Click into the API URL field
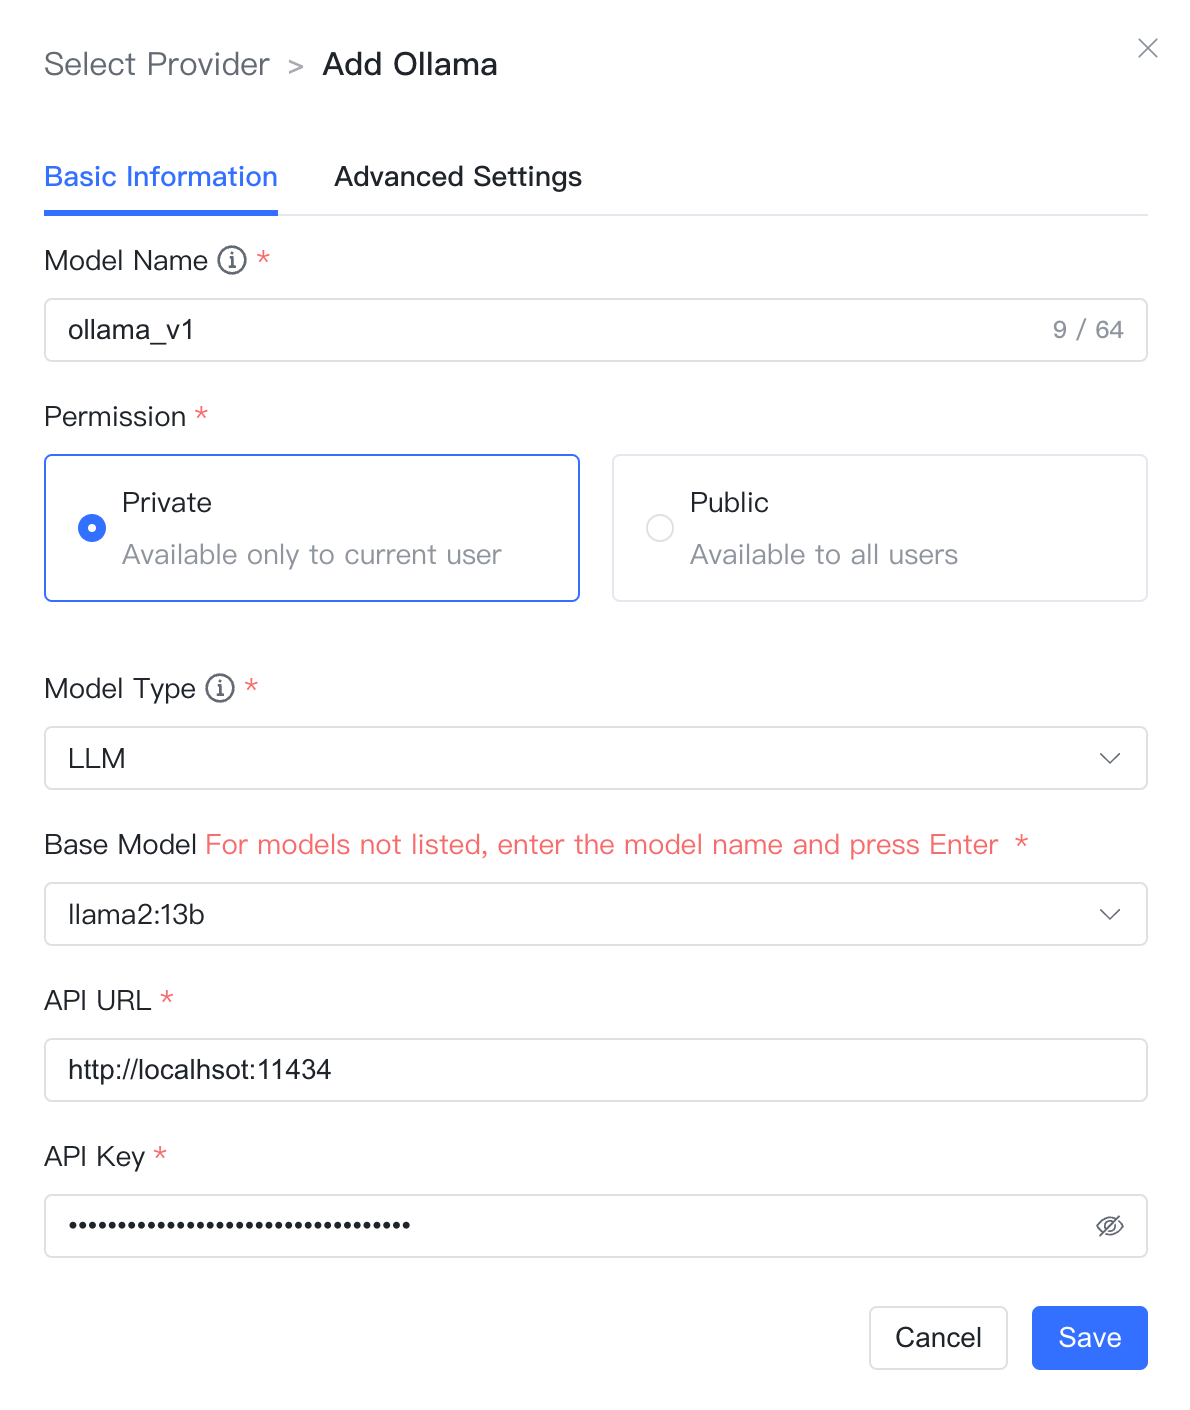 (x=596, y=1070)
